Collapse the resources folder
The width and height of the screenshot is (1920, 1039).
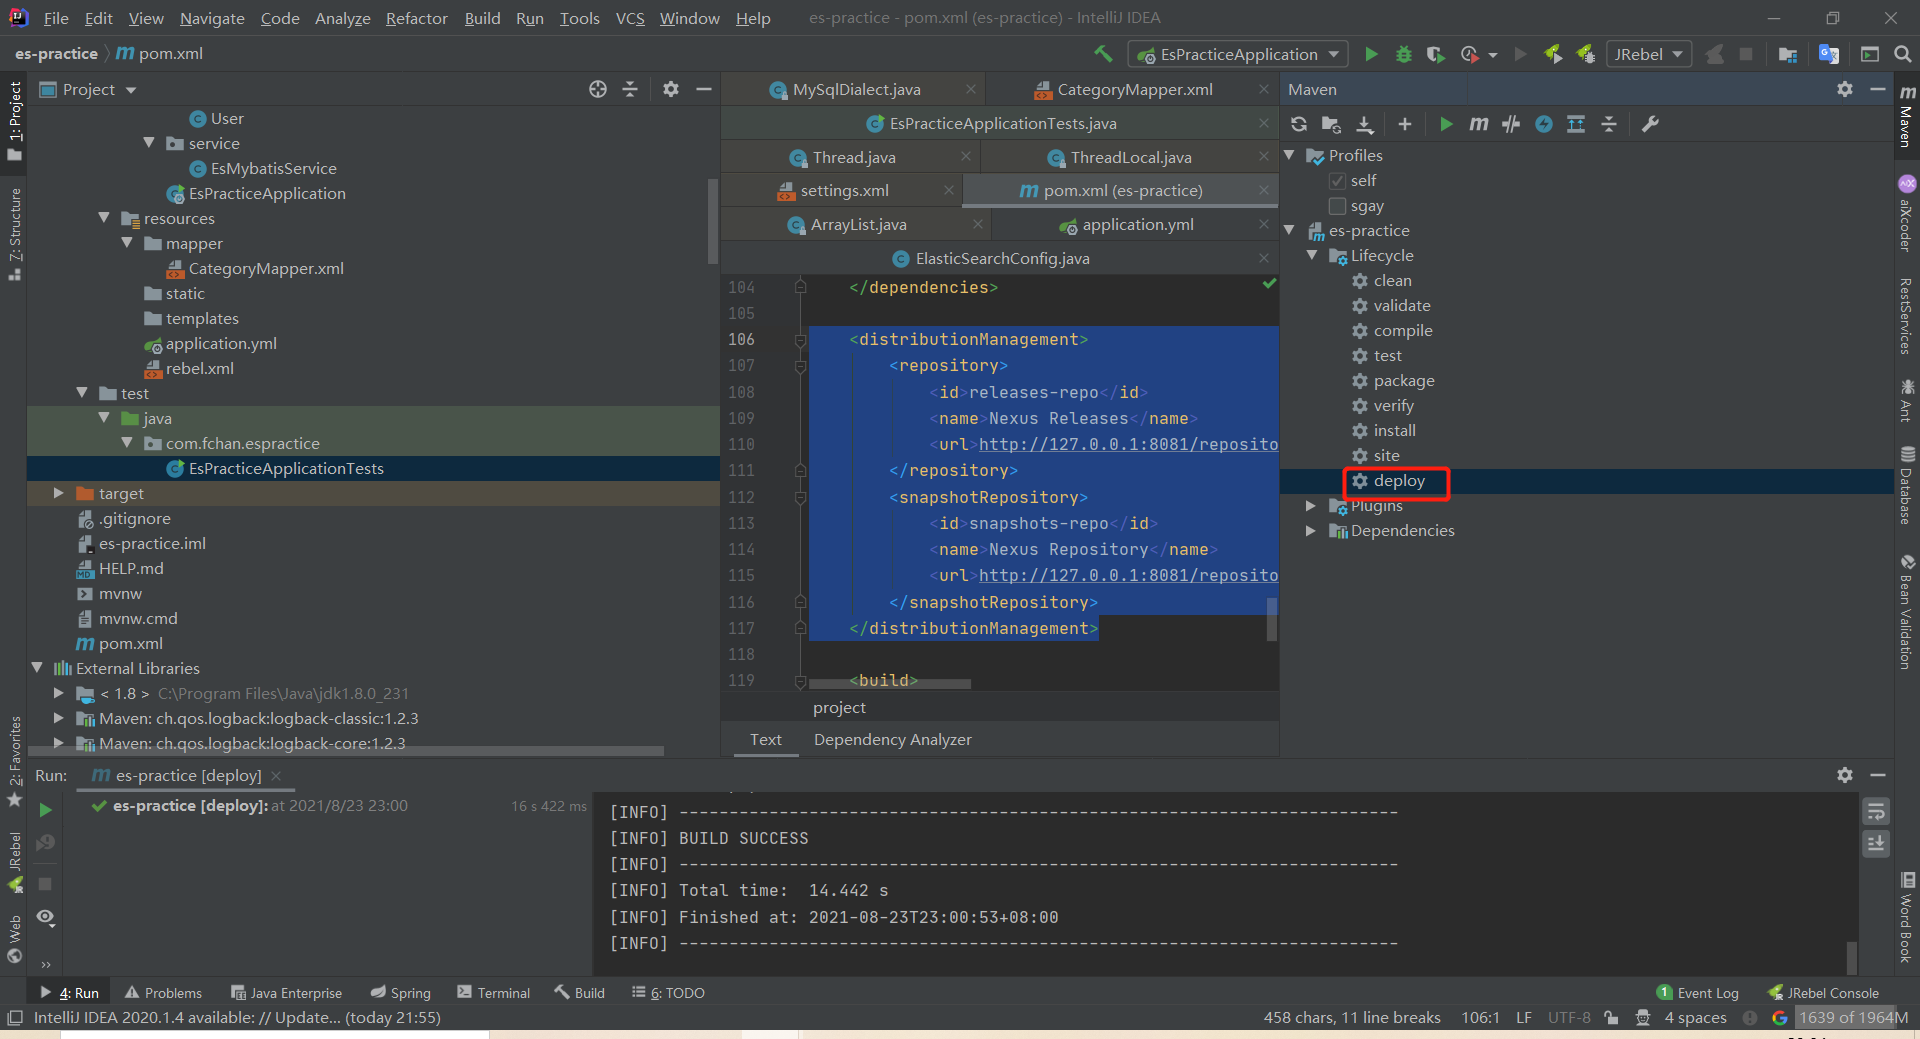point(104,218)
